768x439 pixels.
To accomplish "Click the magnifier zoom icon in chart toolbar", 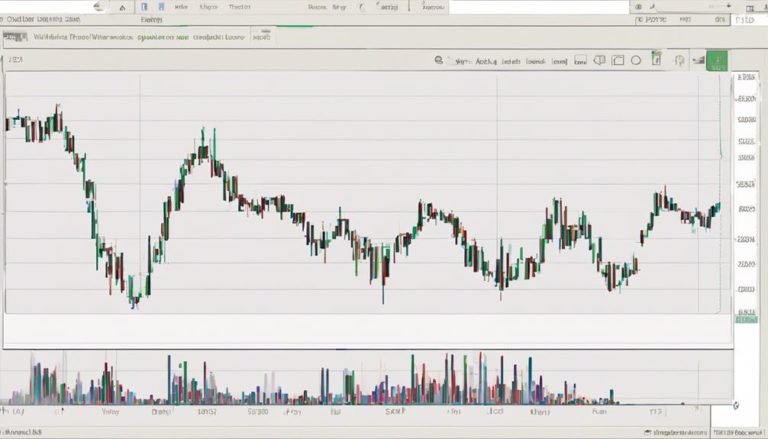I will 439,61.
